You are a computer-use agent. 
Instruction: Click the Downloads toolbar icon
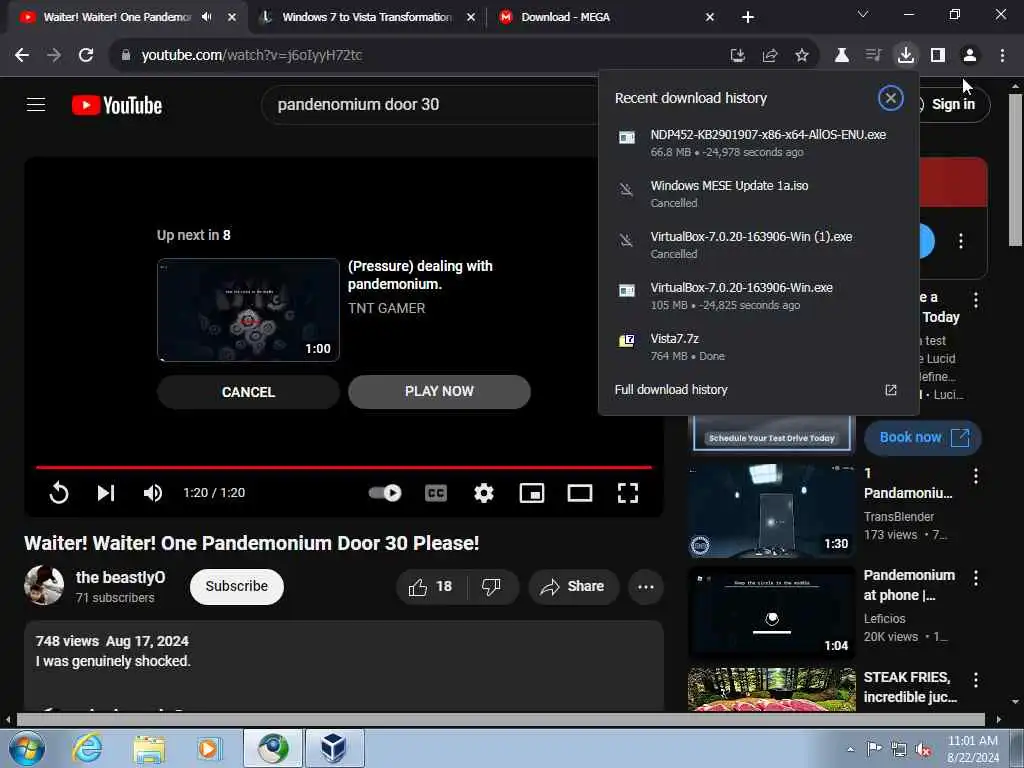pyautogui.click(x=906, y=56)
